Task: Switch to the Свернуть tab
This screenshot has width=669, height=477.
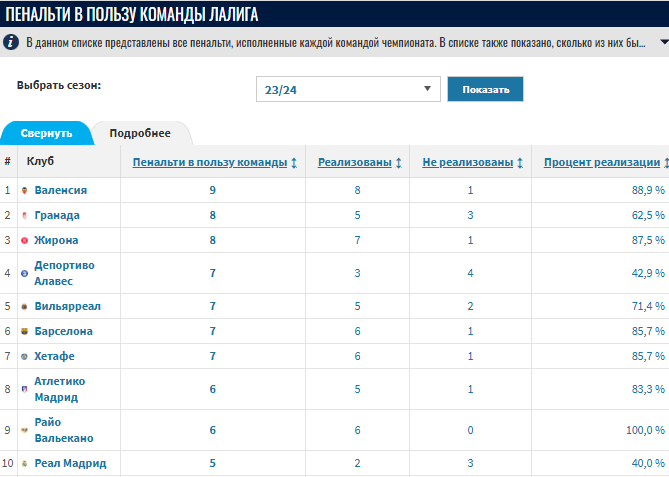Action: [47, 133]
